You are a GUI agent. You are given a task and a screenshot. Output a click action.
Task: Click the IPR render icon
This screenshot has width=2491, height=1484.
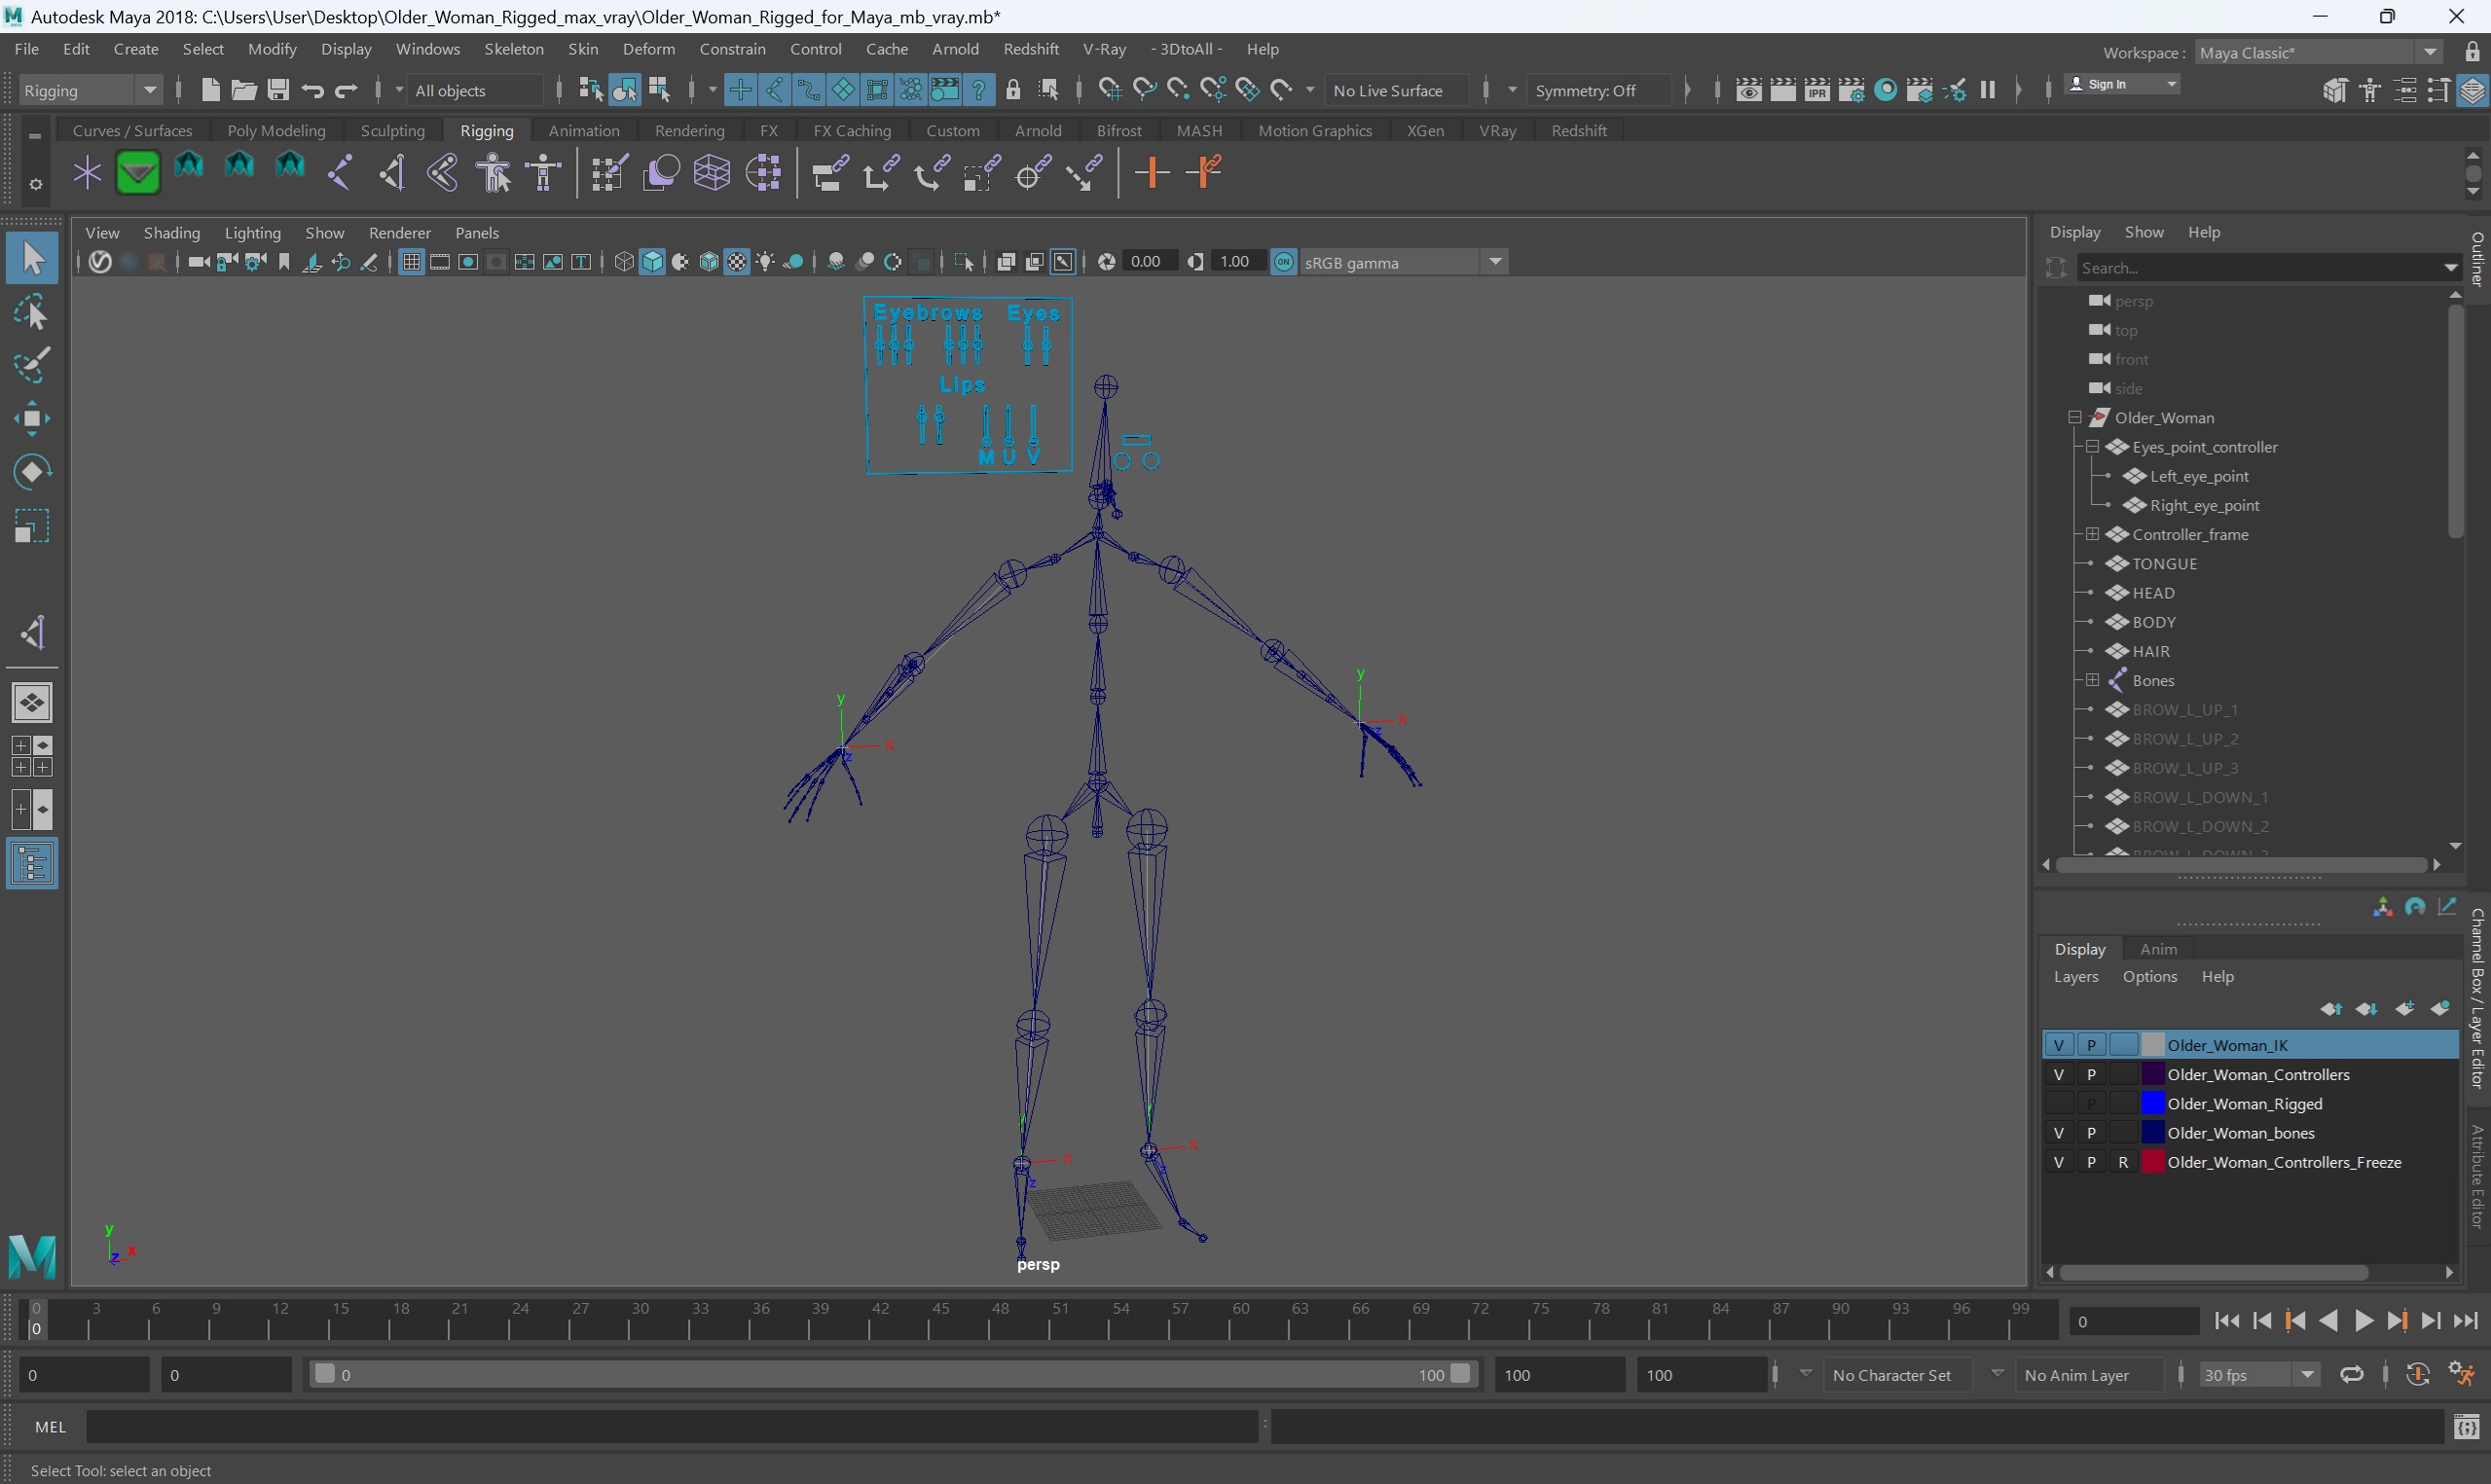1816,90
